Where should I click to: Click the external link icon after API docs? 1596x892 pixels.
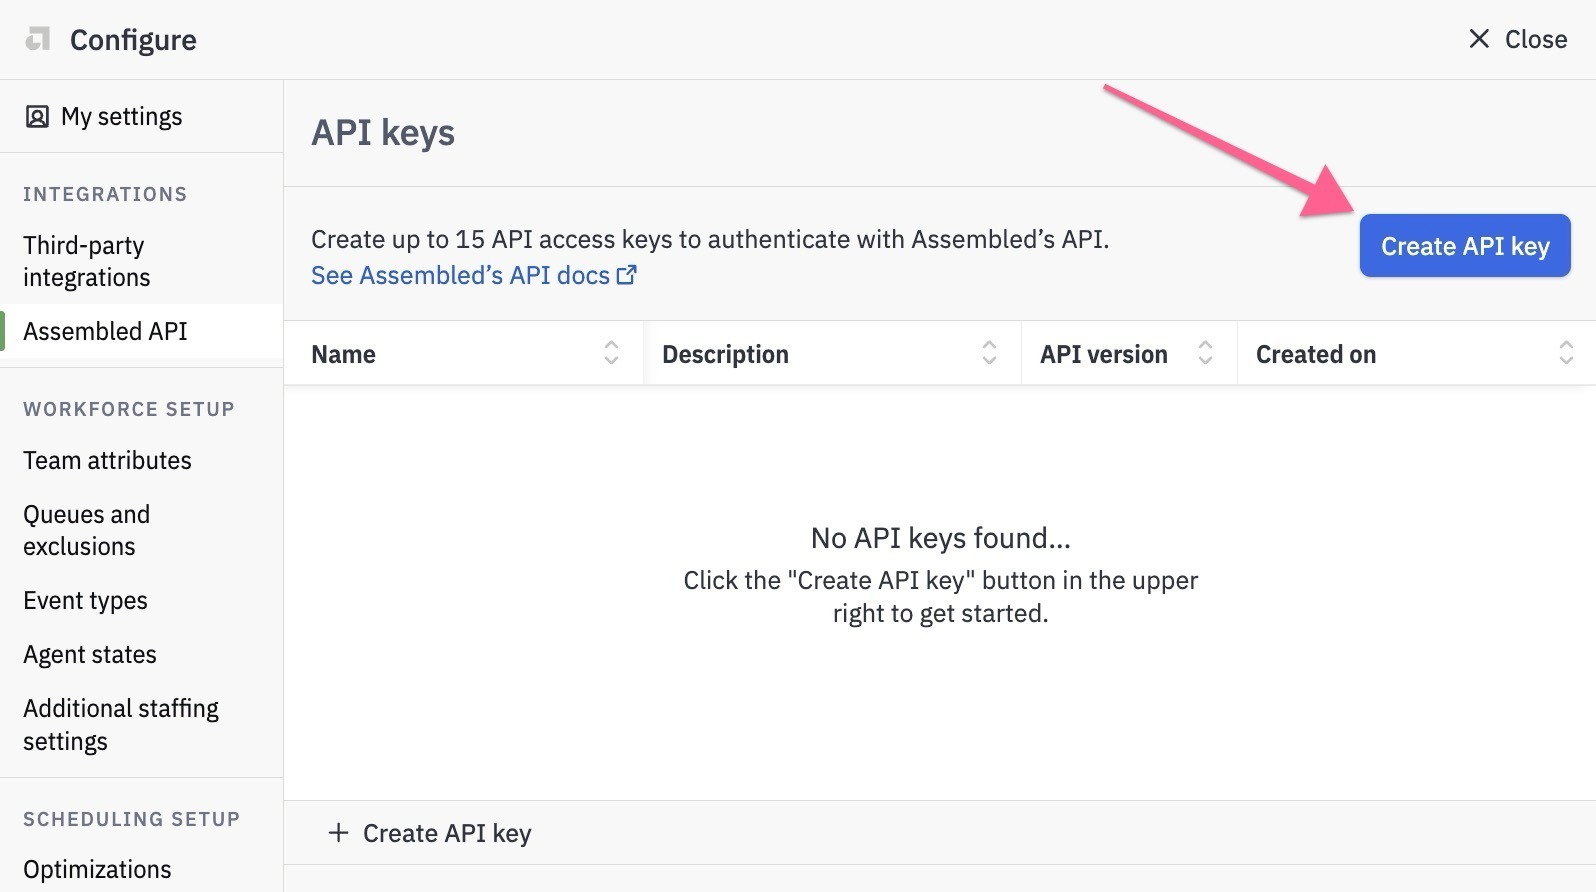(627, 275)
